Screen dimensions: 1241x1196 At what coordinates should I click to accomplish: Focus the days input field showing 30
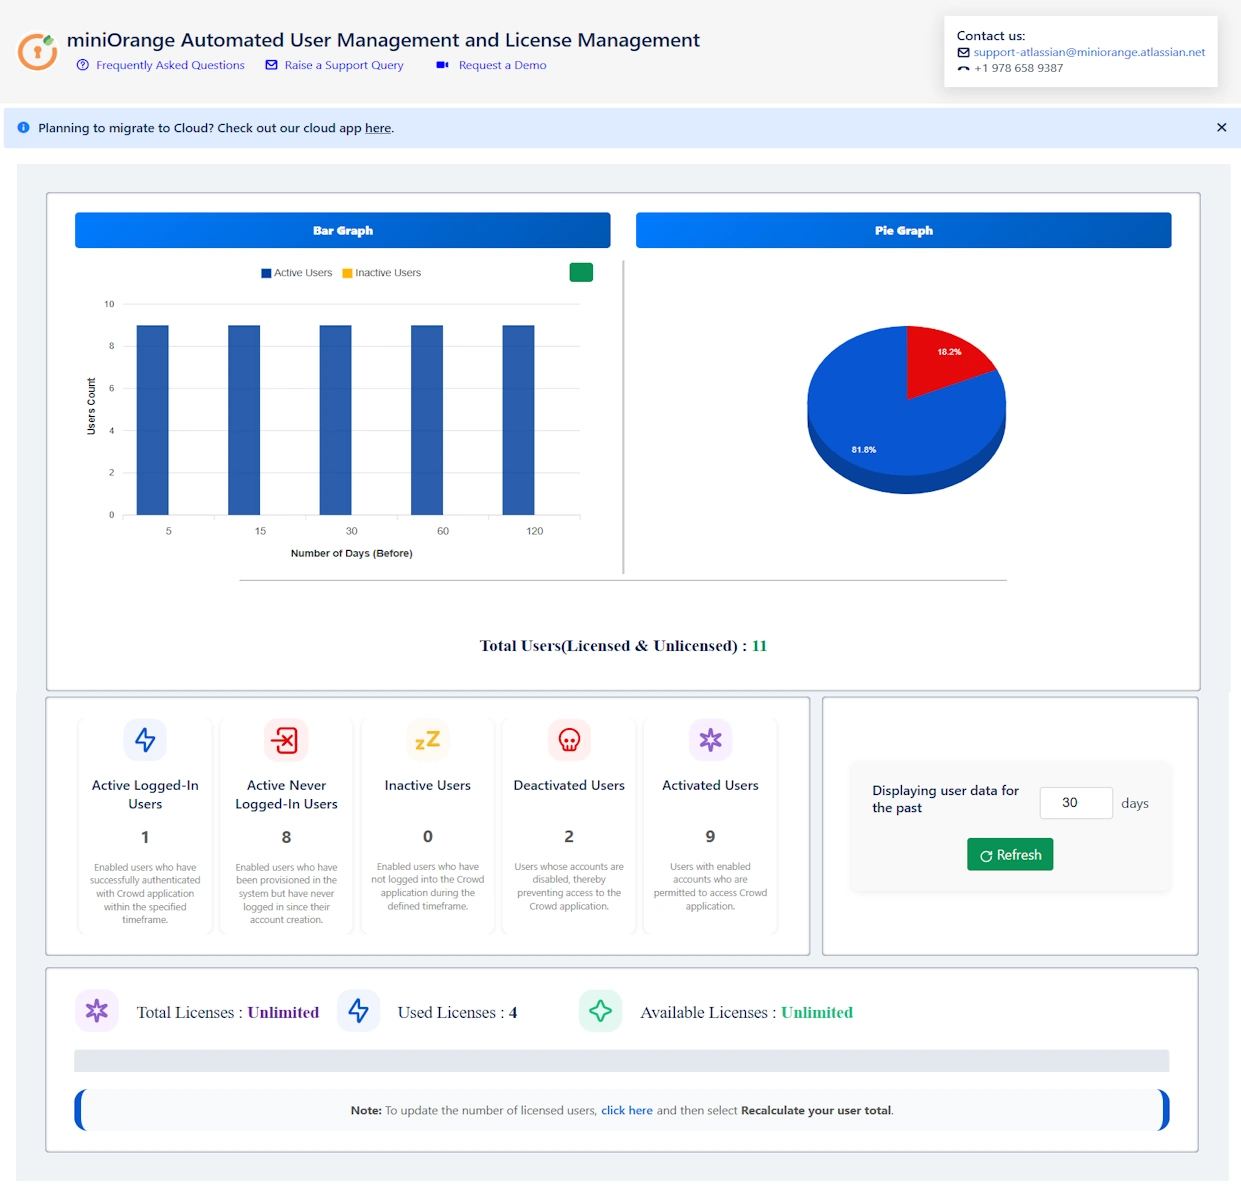click(1076, 803)
